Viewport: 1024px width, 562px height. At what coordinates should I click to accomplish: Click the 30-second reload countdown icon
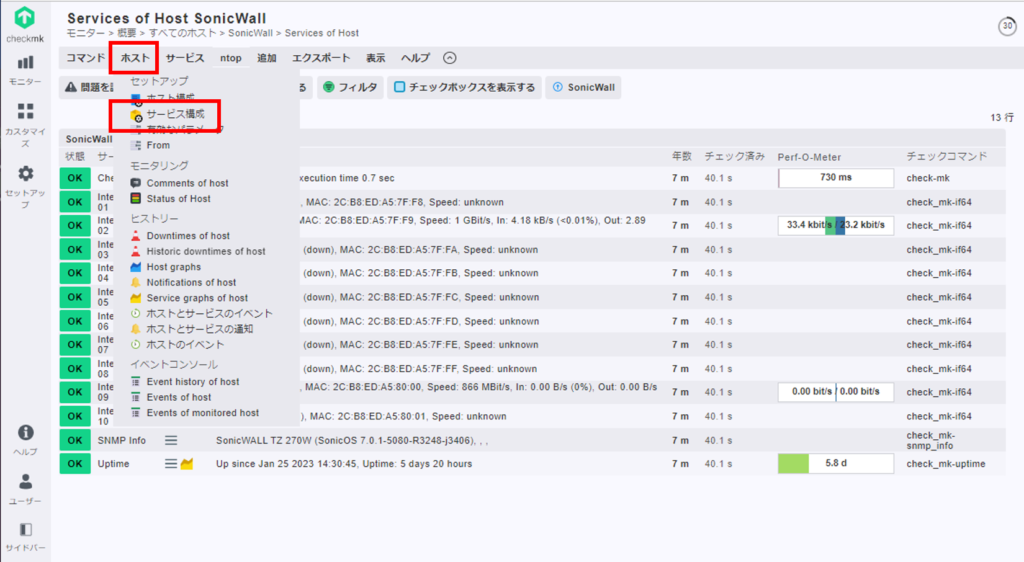click(1007, 26)
